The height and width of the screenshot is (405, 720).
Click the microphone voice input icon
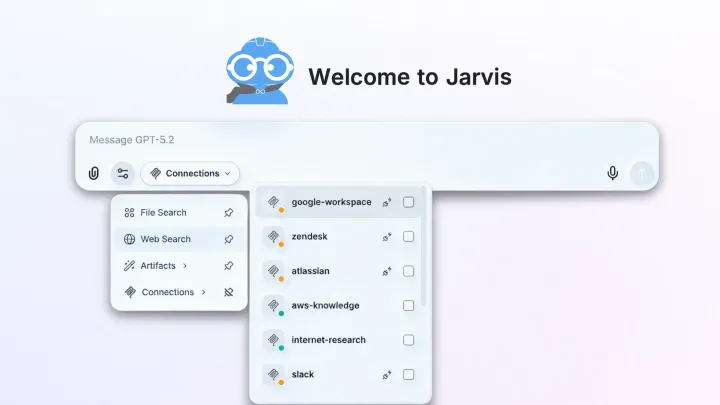tap(612, 173)
